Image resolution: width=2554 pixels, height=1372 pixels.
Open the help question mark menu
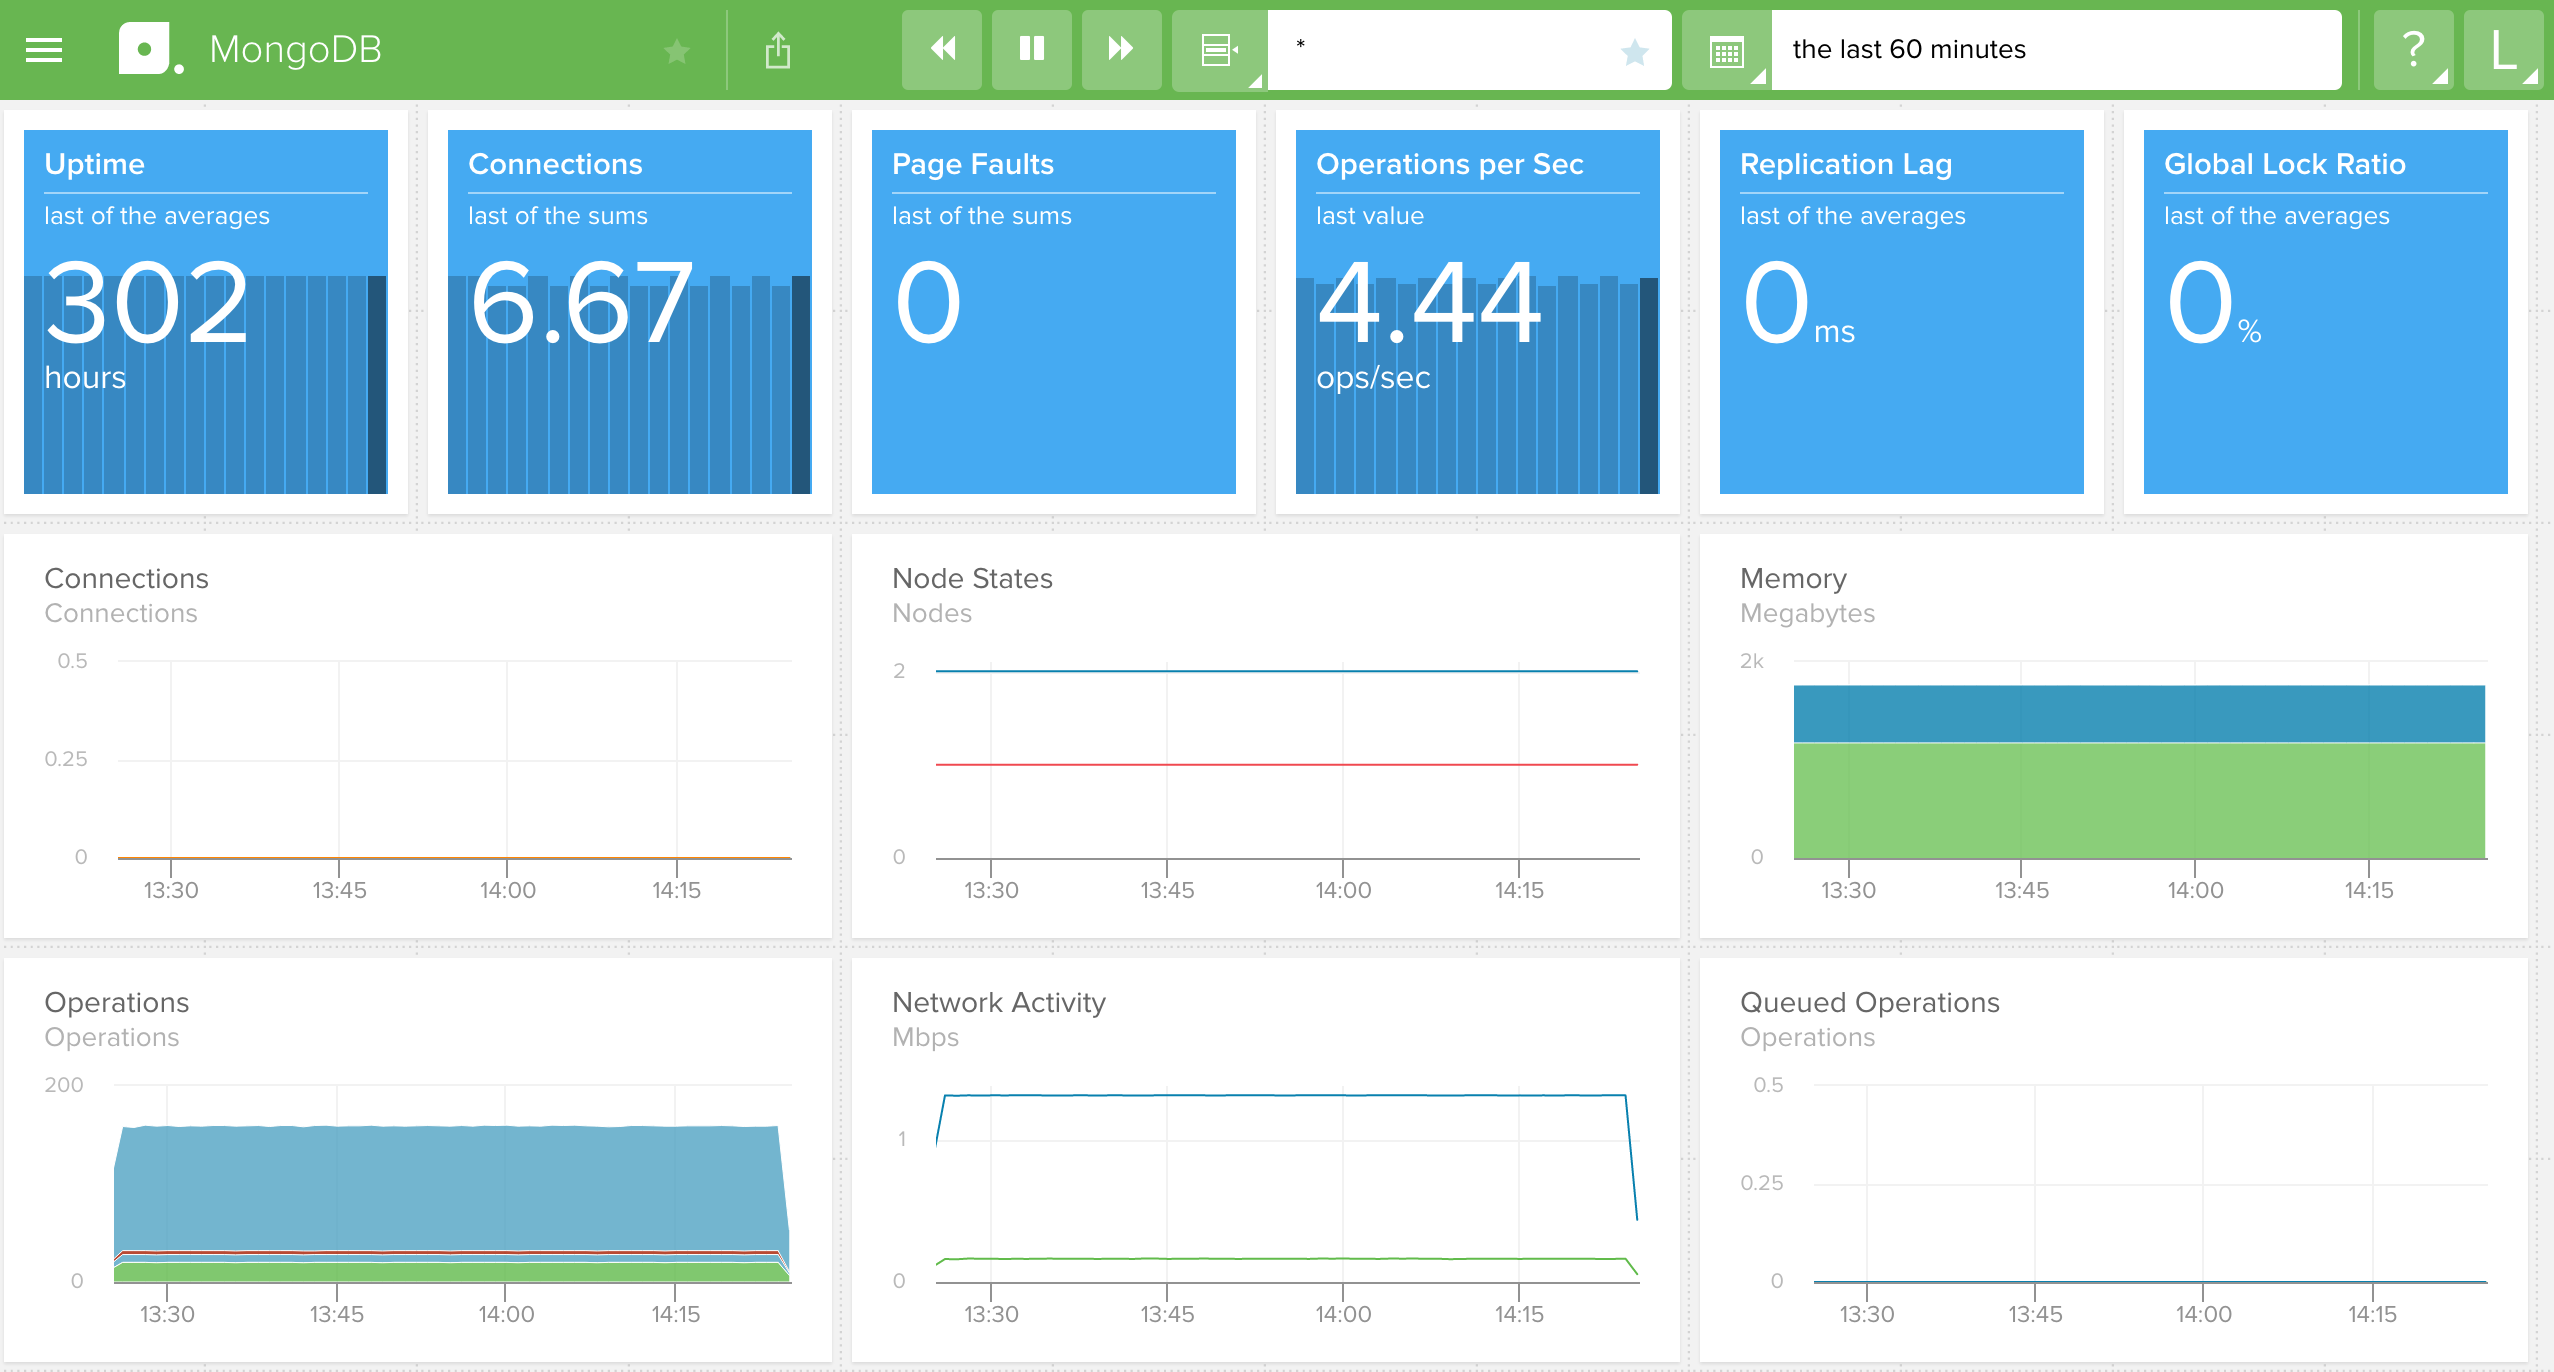[x=2413, y=50]
